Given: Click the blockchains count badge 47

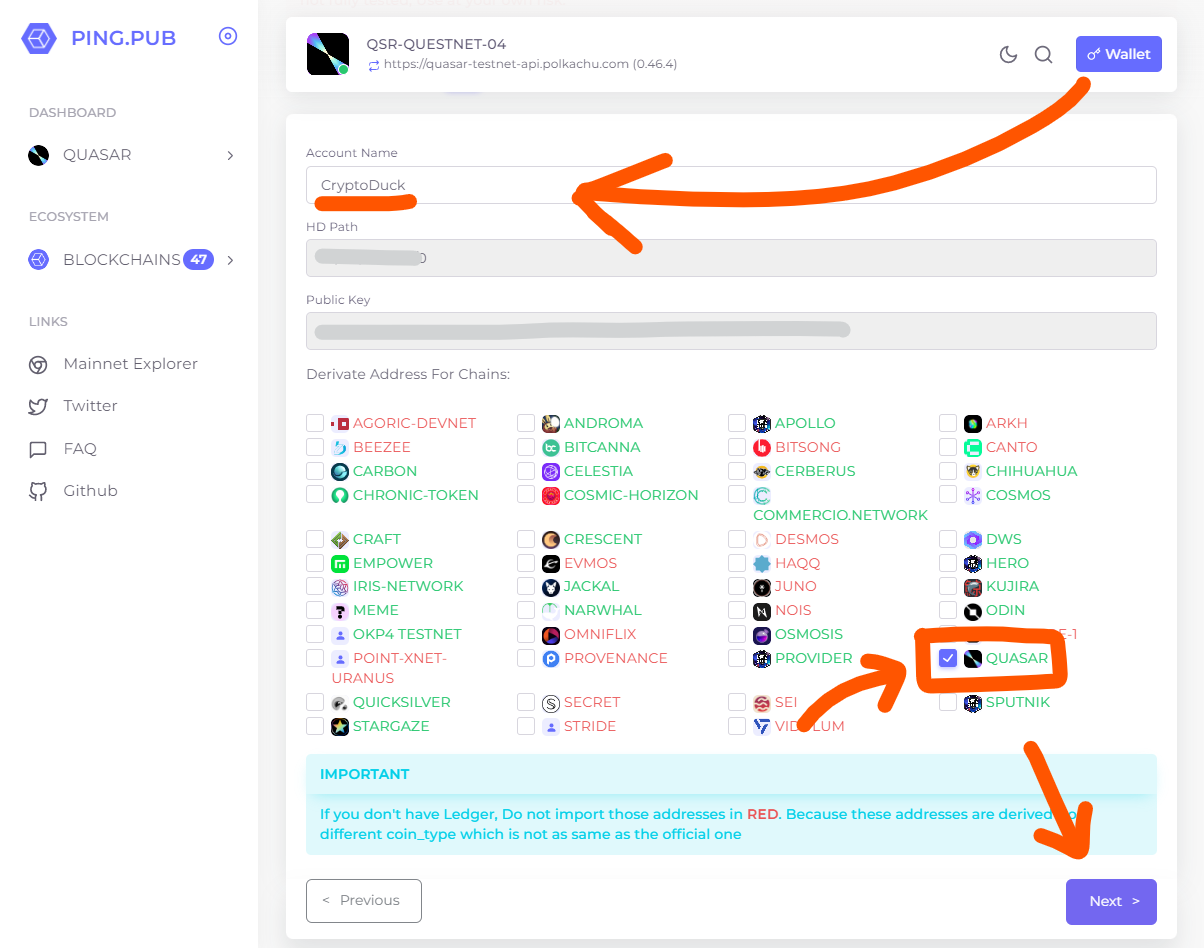Looking at the screenshot, I should 199,260.
